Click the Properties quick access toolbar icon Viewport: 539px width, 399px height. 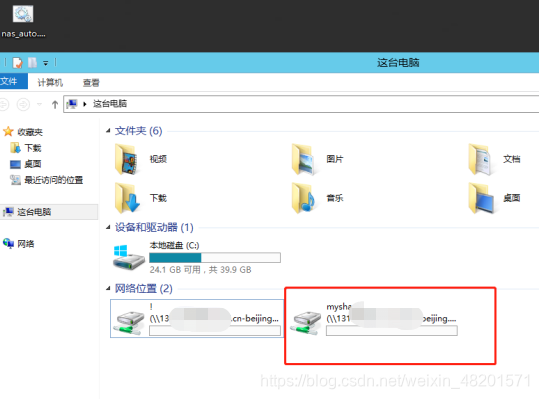17,63
